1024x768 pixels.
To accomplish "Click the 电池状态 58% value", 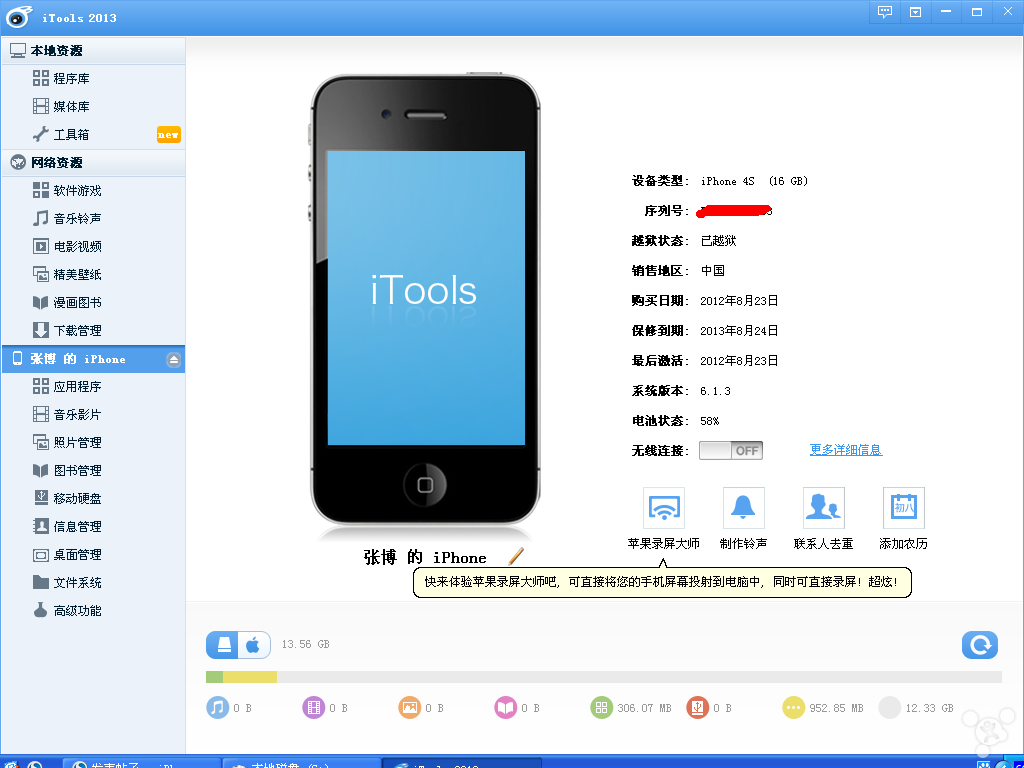I will (710, 421).
